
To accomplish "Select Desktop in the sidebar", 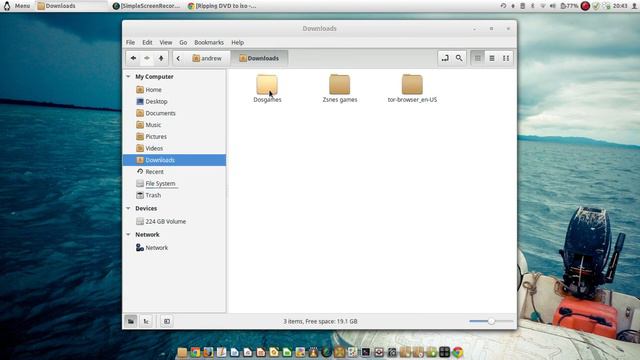I will coord(174,102).
